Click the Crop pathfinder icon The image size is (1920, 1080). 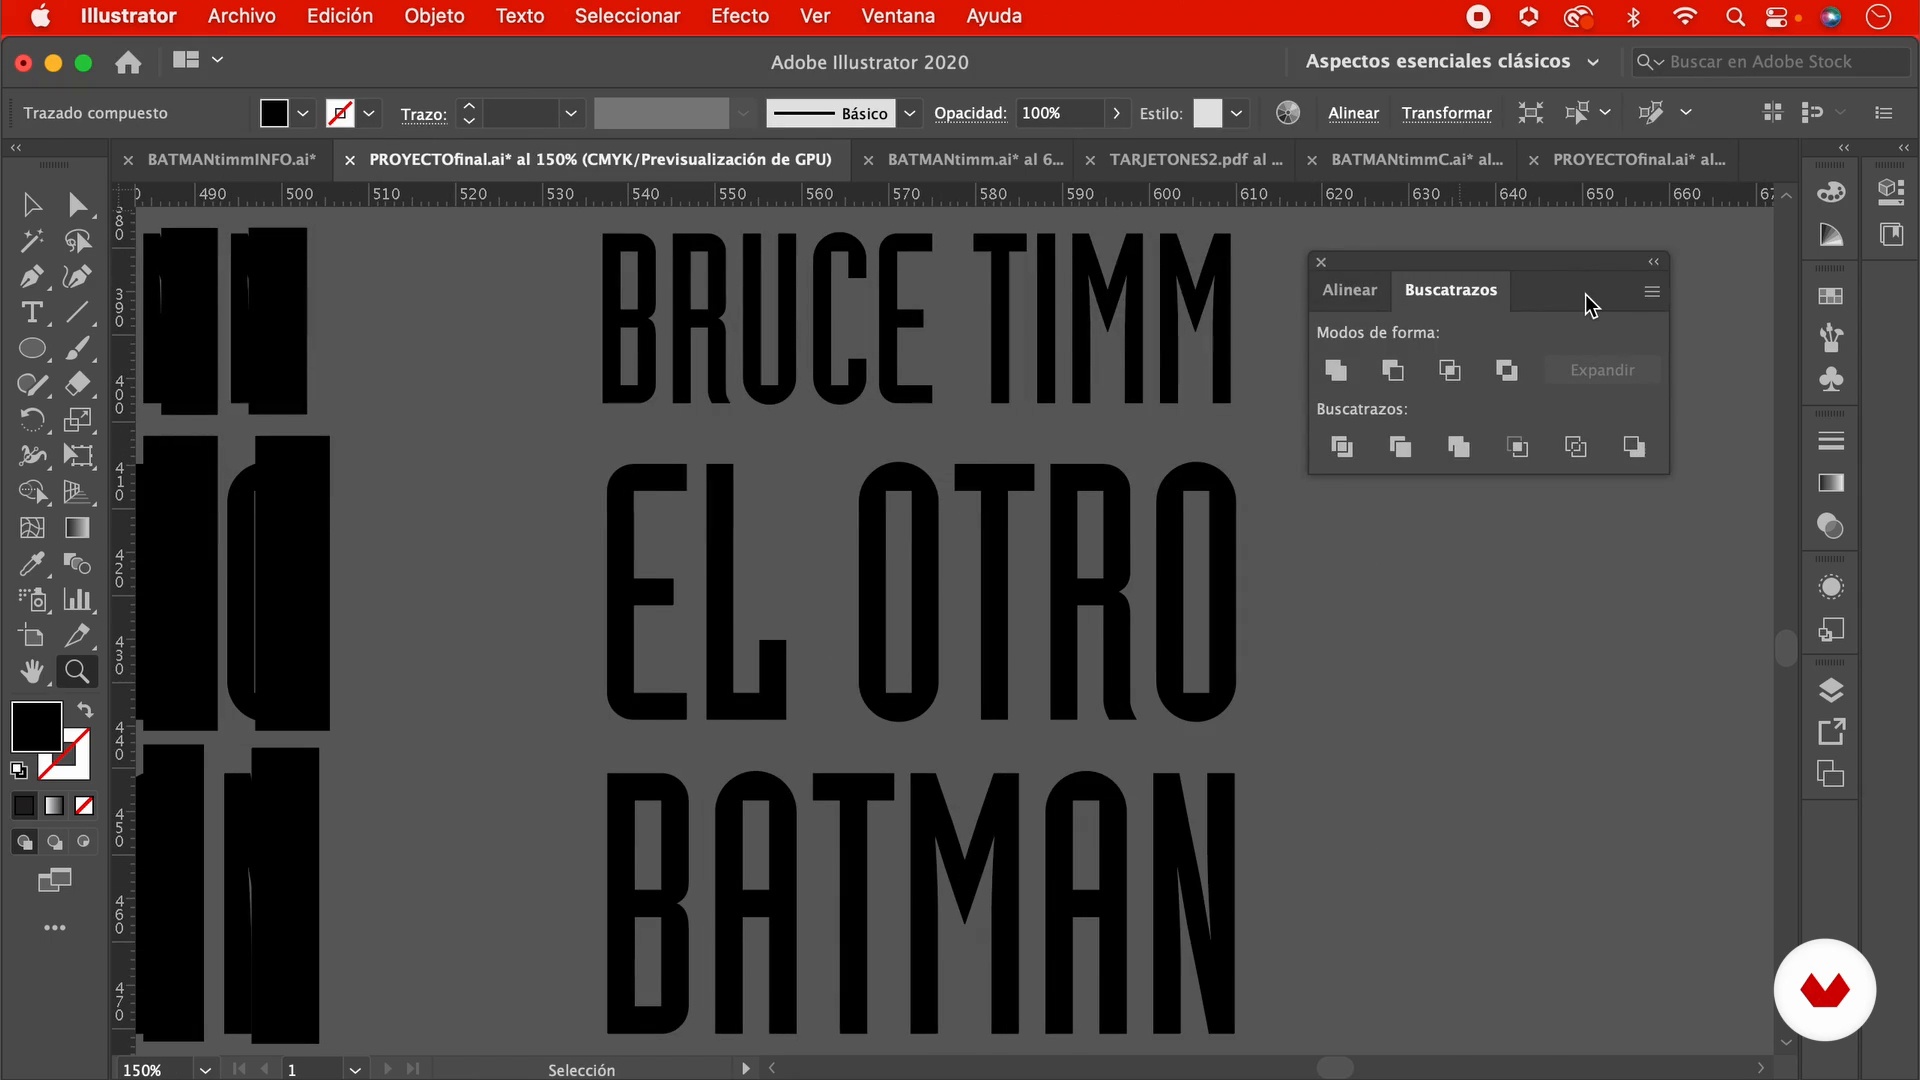(1517, 447)
